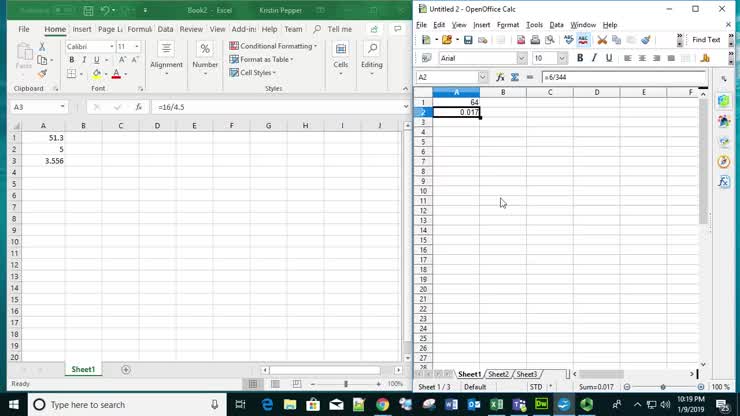Screen dimensions: 740x416
Task: Expand Conditional Formatting dropdown in Excel
Action: point(316,46)
